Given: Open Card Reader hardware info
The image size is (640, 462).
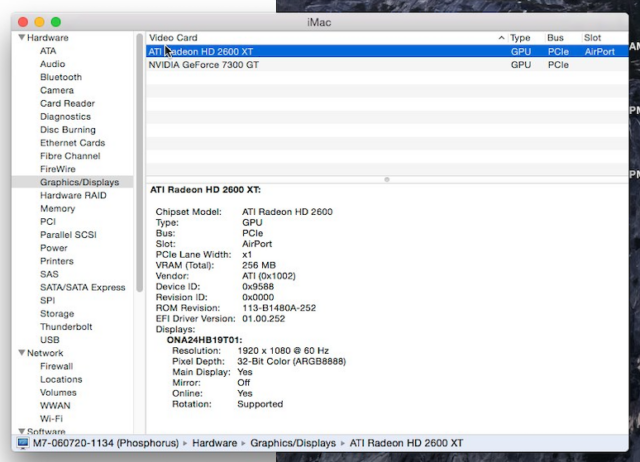Looking at the screenshot, I should [67, 103].
